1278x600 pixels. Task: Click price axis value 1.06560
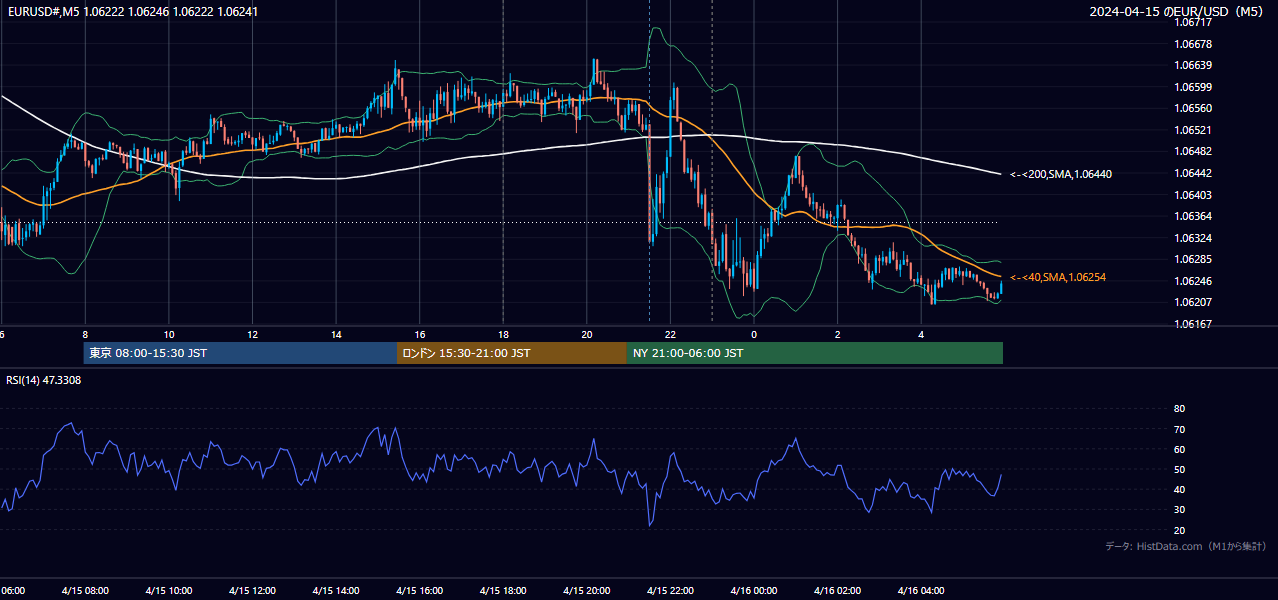point(1192,108)
